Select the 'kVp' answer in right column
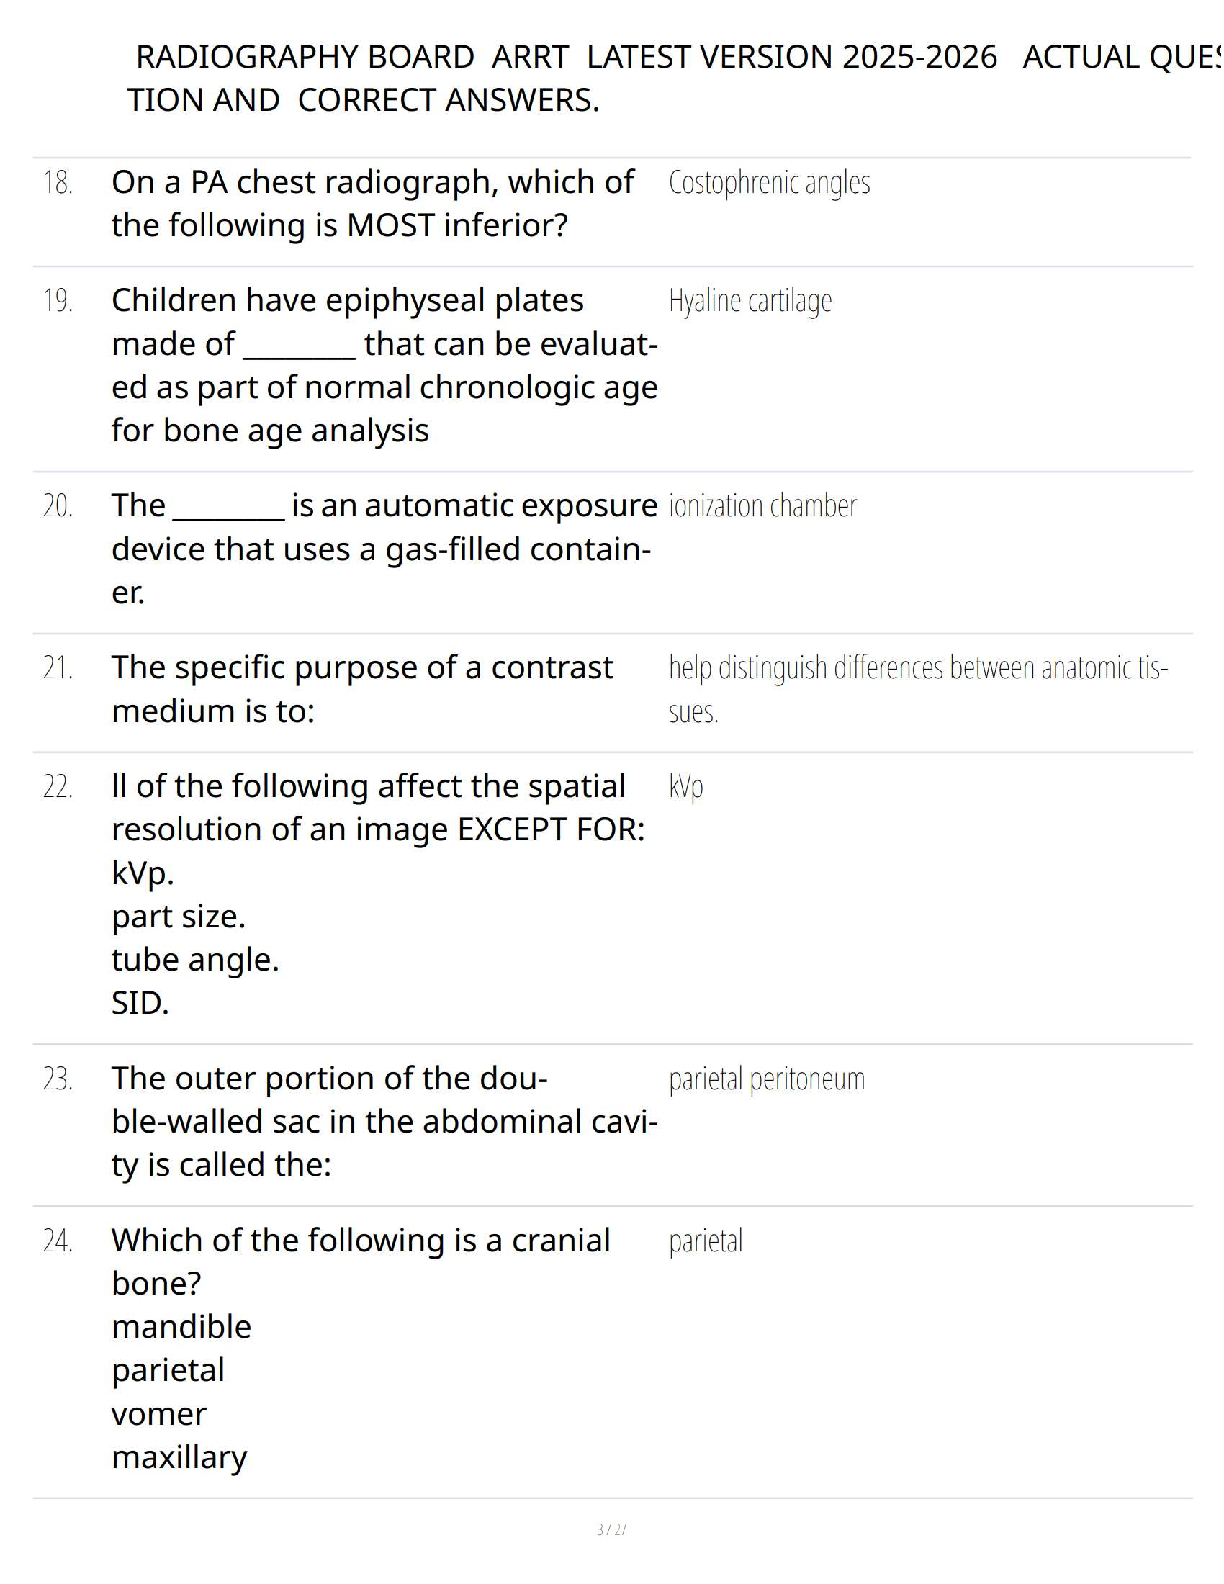The image size is (1224, 1584). 686,787
